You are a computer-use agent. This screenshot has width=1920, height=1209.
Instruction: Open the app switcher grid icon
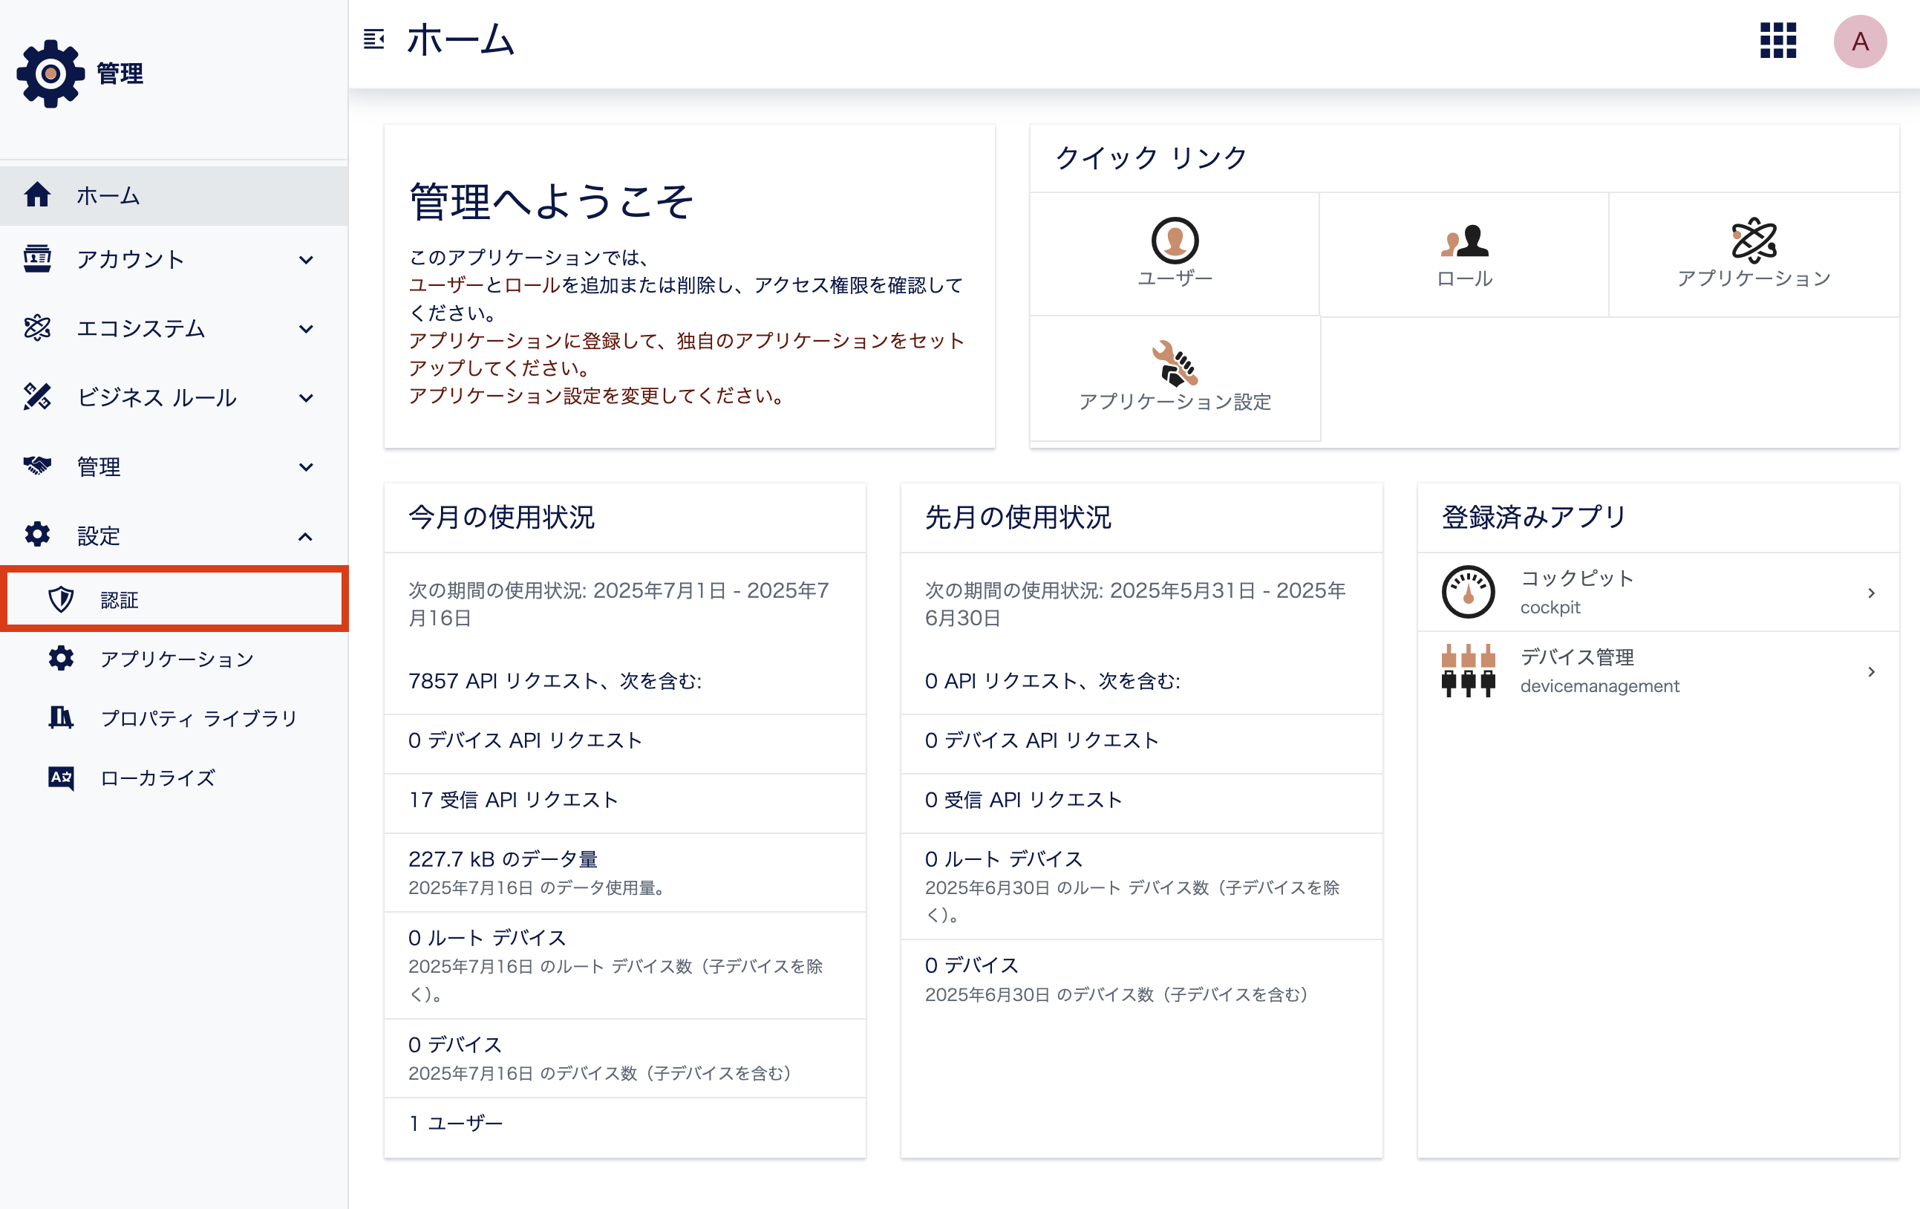[1777, 42]
